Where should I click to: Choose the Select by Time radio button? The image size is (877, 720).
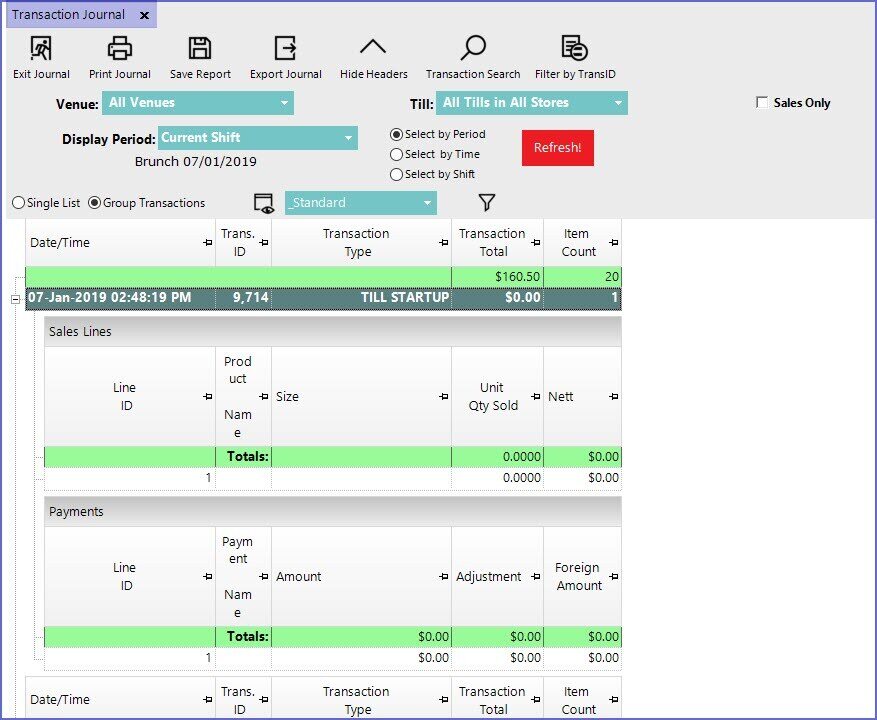coord(397,155)
